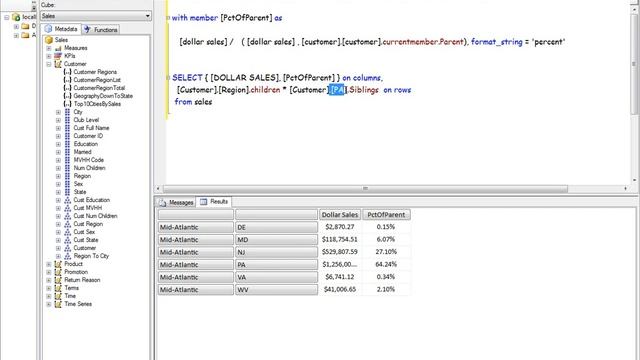The width and height of the screenshot is (640, 360).
Task: Click the VA row header cell
Action: click(276, 277)
